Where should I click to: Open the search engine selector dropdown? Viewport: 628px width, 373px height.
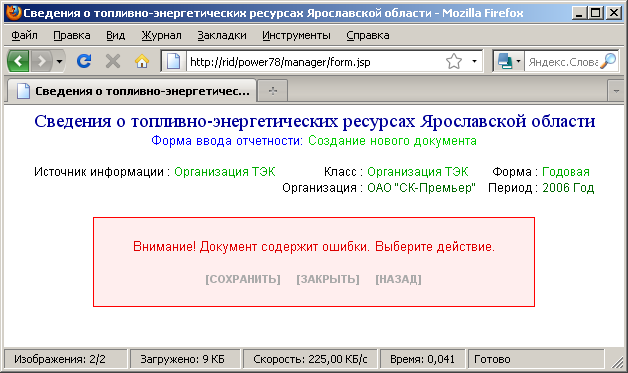click(x=509, y=62)
